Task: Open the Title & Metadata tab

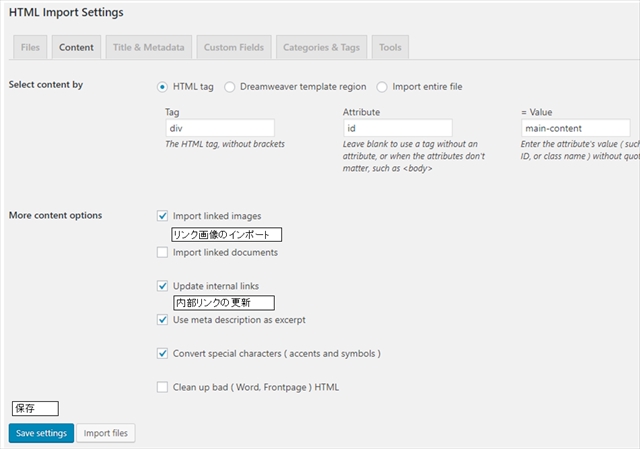Action: [x=149, y=47]
